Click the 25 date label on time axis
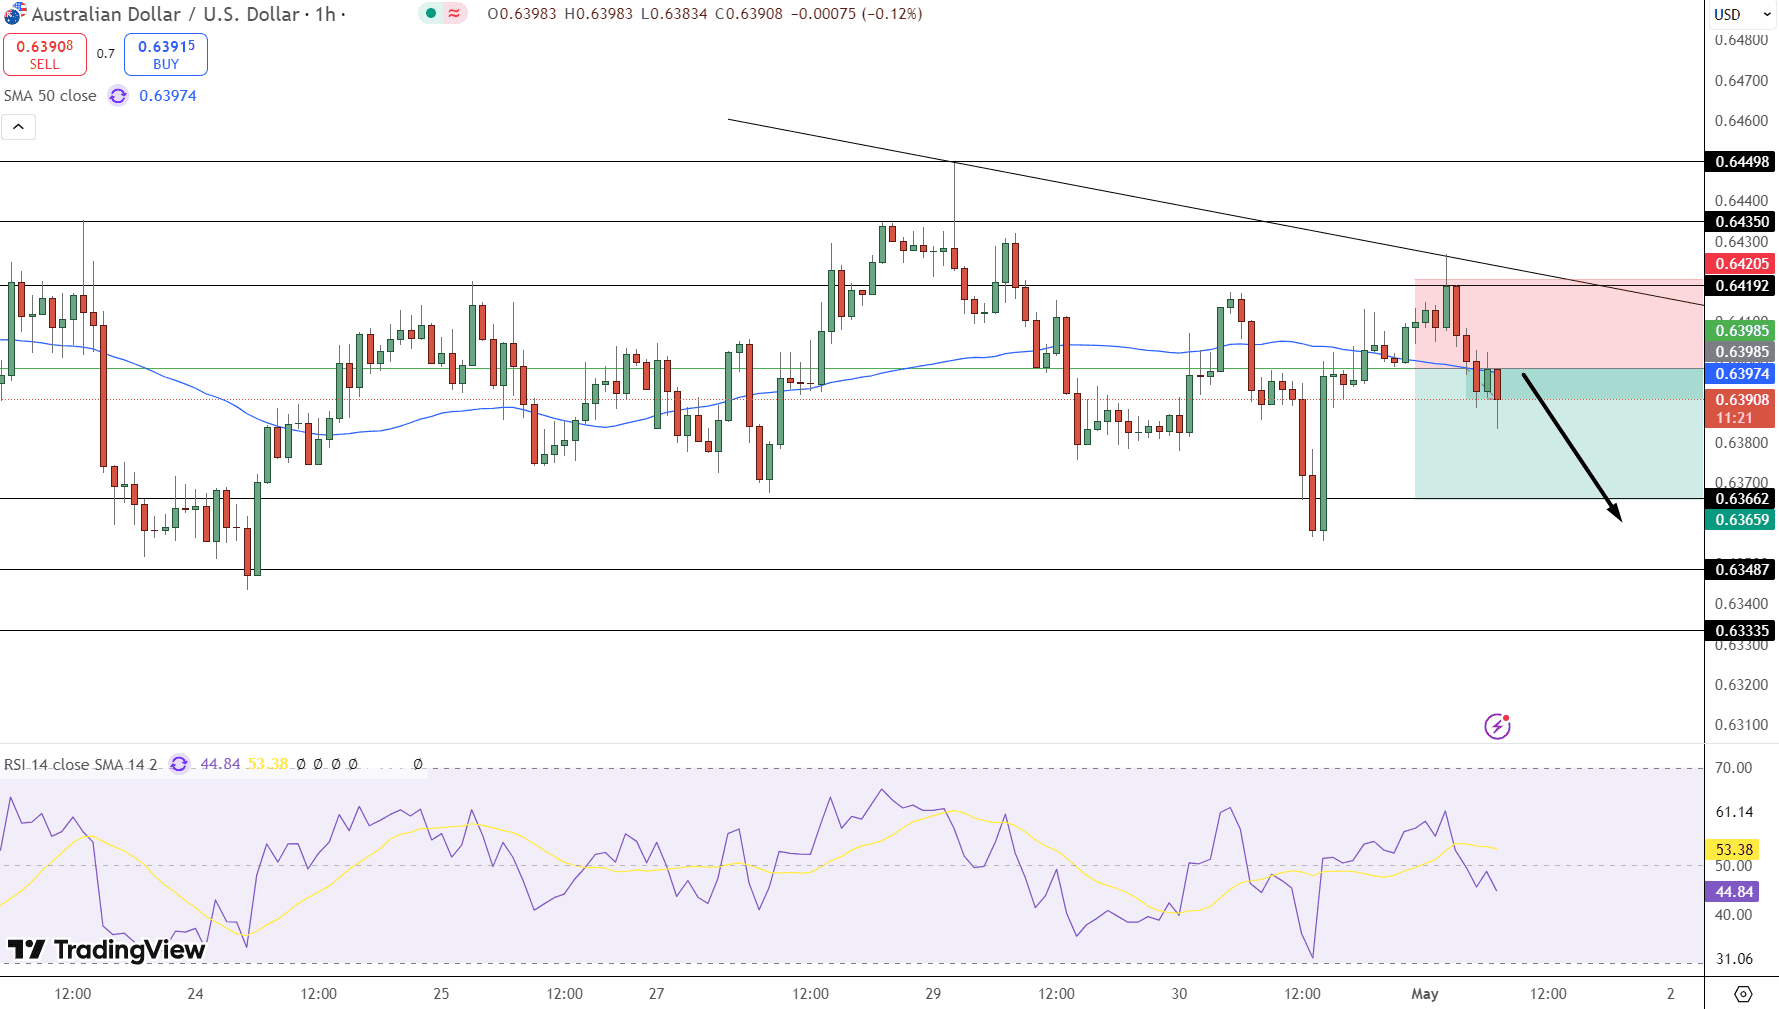 (x=441, y=994)
